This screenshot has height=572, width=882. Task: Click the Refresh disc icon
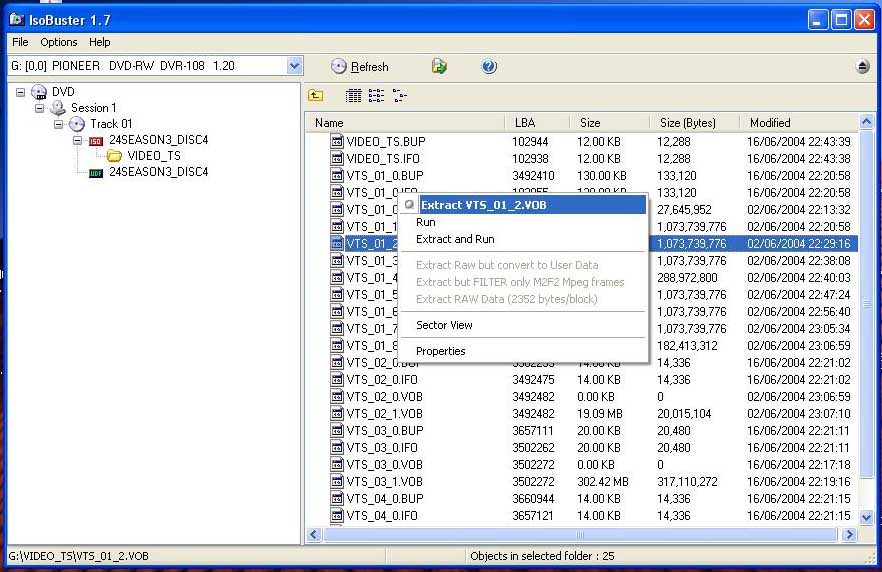click(x=338, y=66)
